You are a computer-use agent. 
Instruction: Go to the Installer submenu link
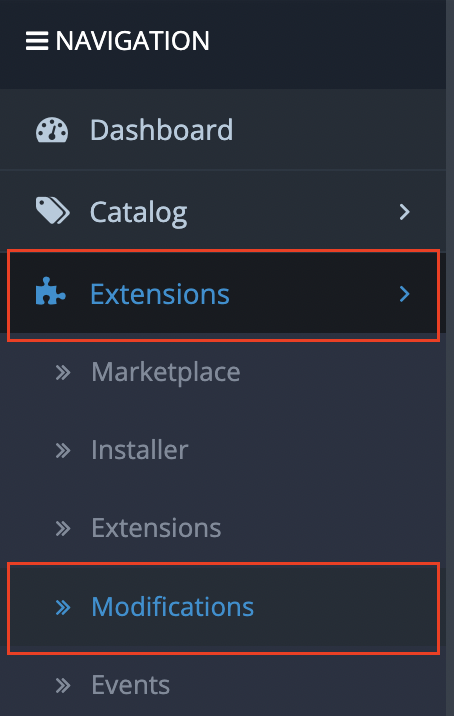pyautogui.click(x=140, y=450)
